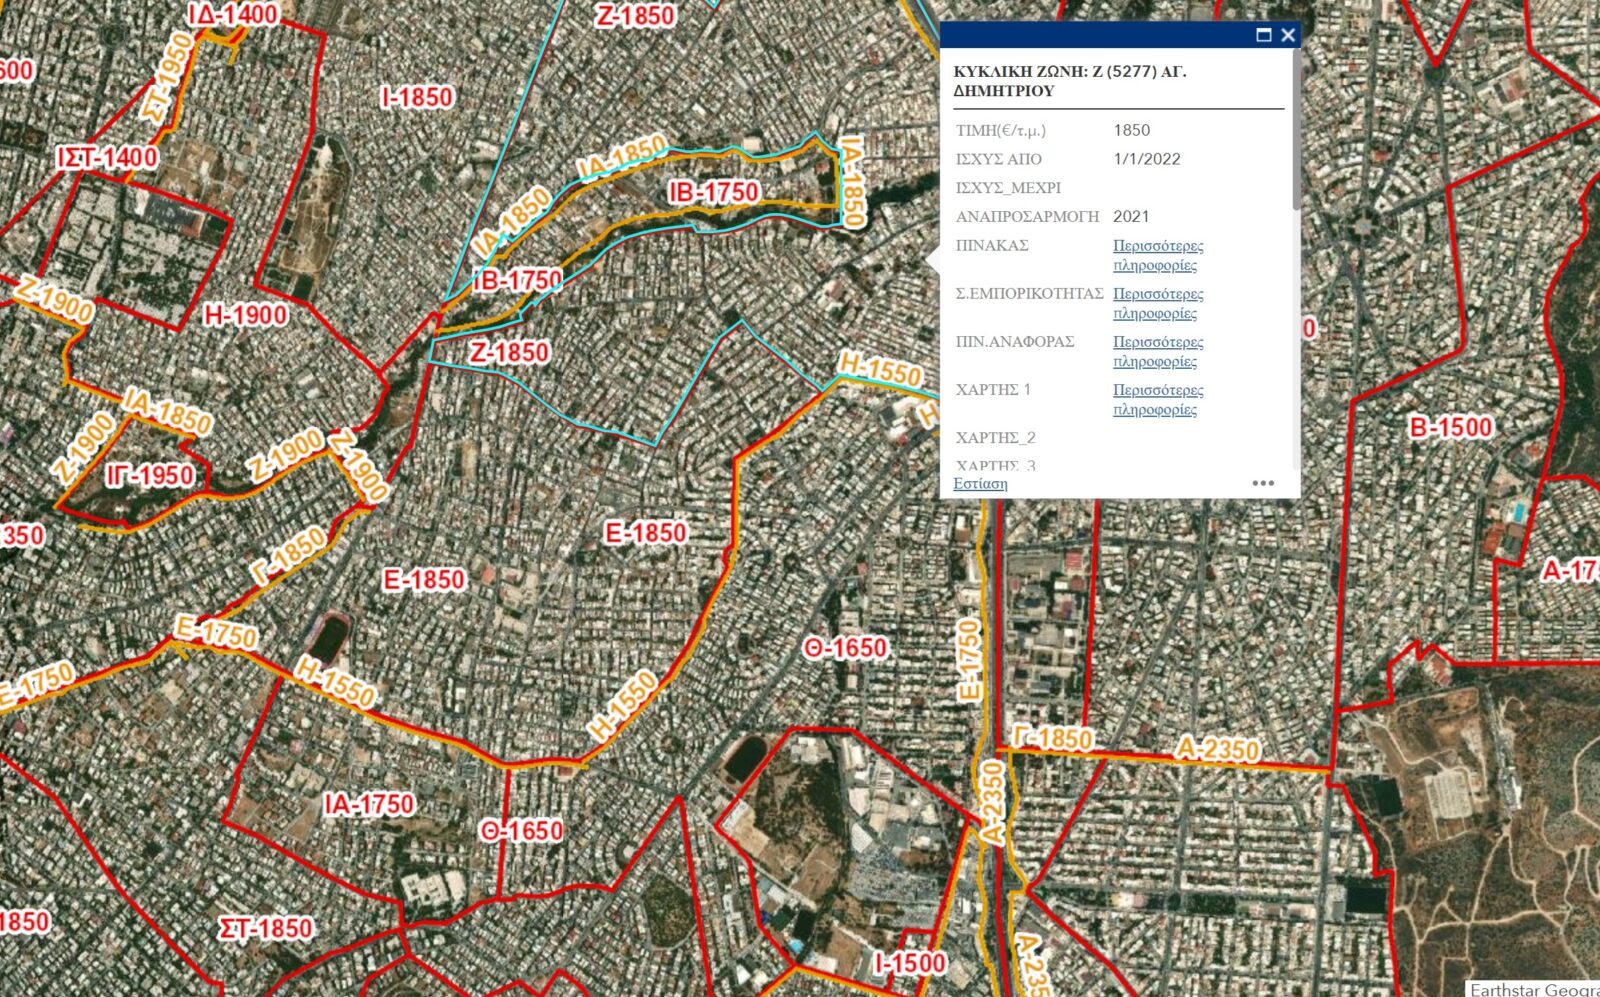
Task: Open the popup's three-dot actions menu
Action: tap(1263, 483)
